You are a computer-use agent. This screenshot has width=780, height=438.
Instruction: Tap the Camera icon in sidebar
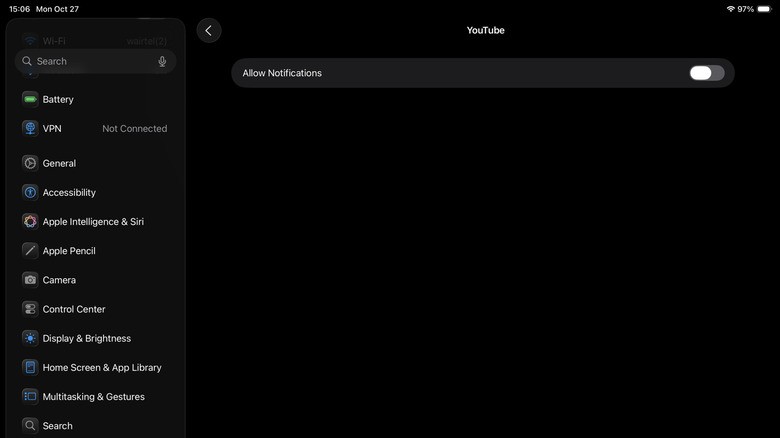coord(30,280)
